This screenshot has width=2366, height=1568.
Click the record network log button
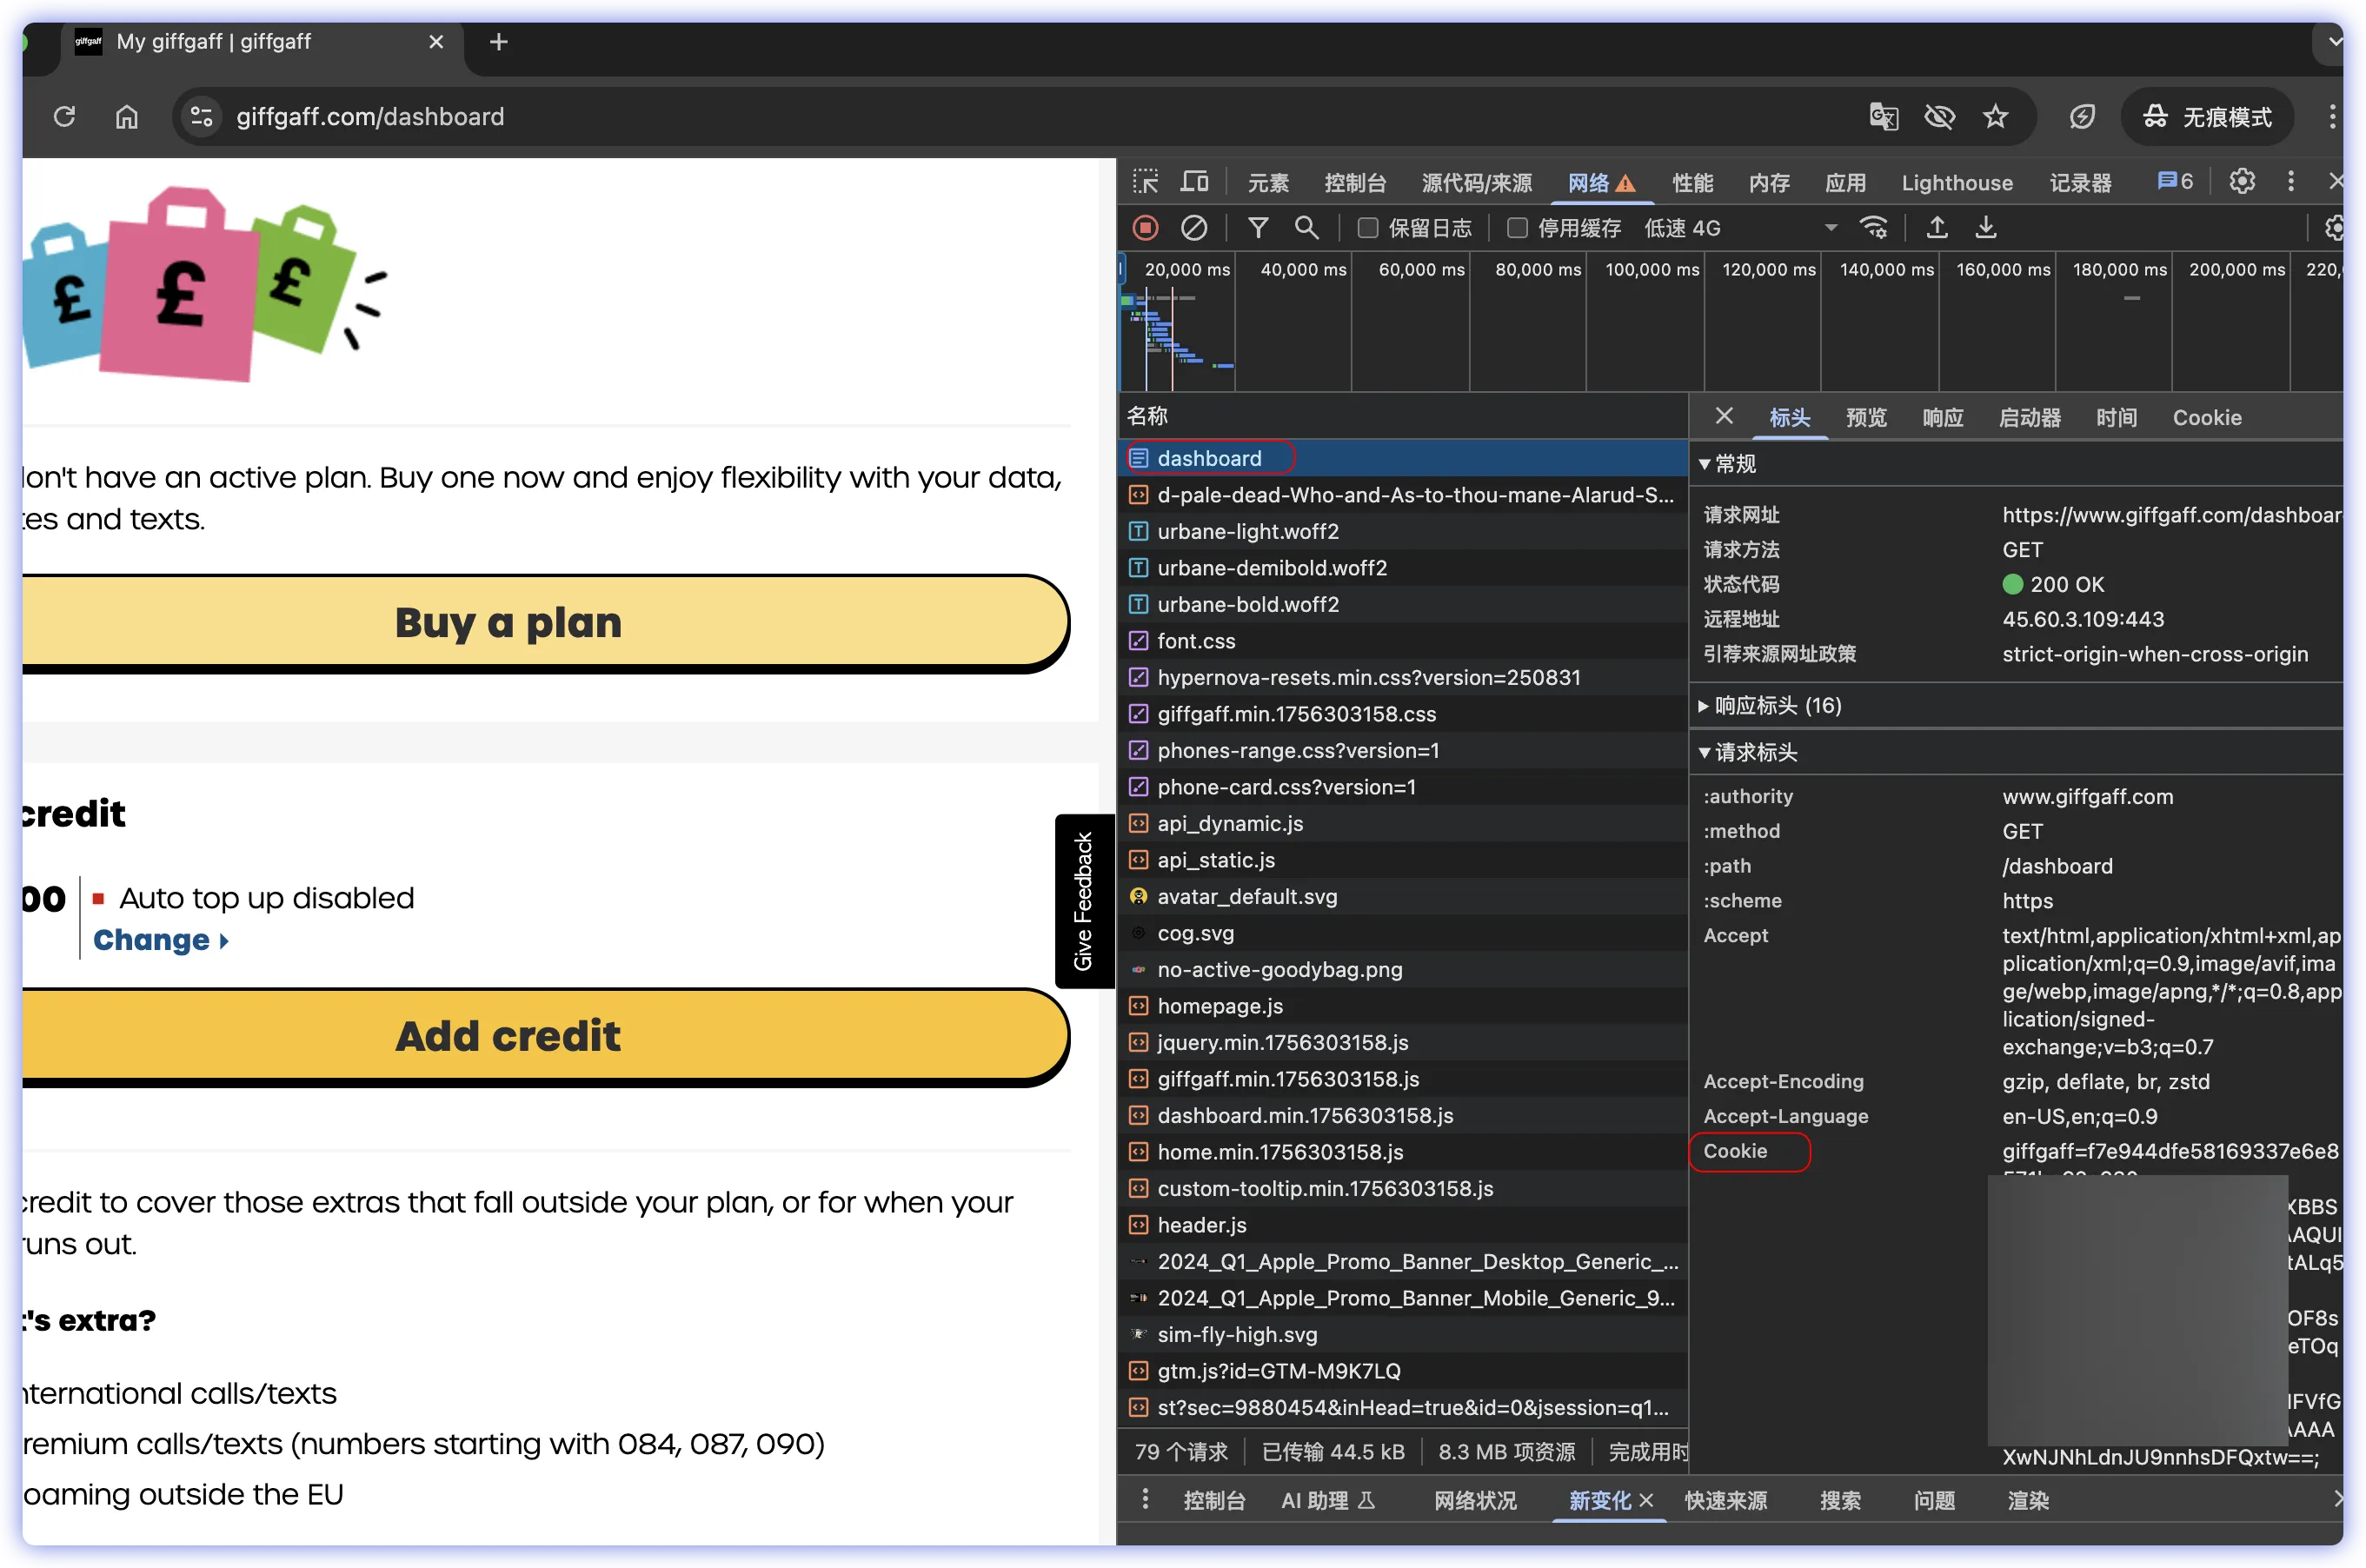tap(1145, 228)
